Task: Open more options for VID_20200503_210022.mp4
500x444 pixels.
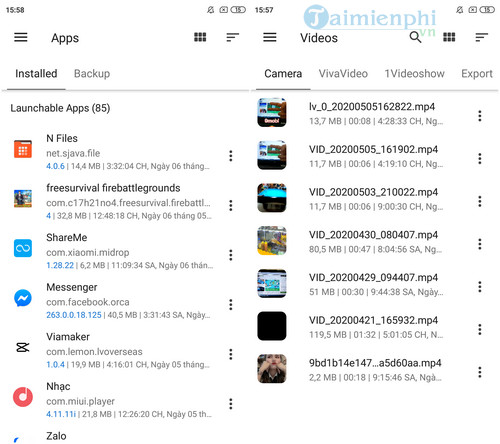Action: coord(480,201)
